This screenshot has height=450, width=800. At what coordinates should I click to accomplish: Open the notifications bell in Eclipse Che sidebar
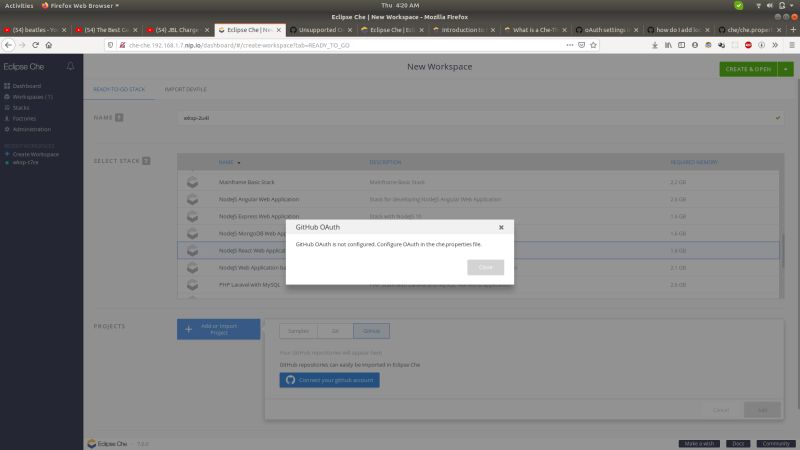point(70,66)
